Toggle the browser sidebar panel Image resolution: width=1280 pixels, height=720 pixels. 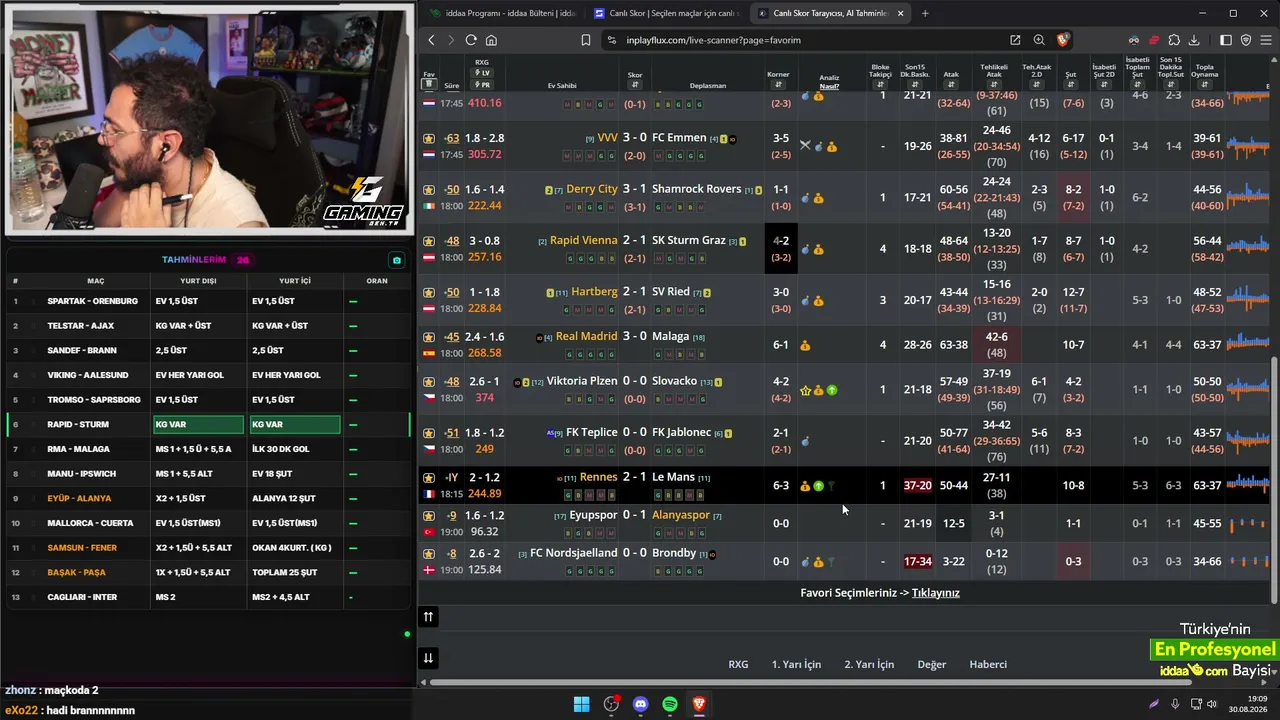(1226, 40)
